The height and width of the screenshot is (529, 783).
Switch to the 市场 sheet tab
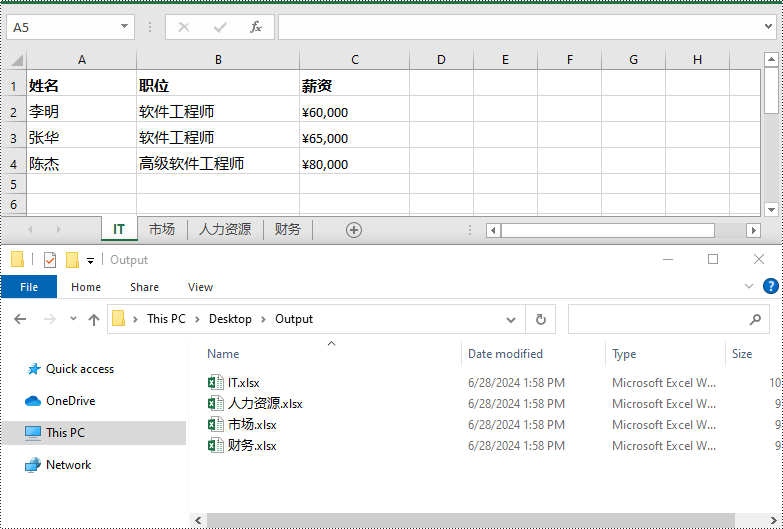click(162, 229)
